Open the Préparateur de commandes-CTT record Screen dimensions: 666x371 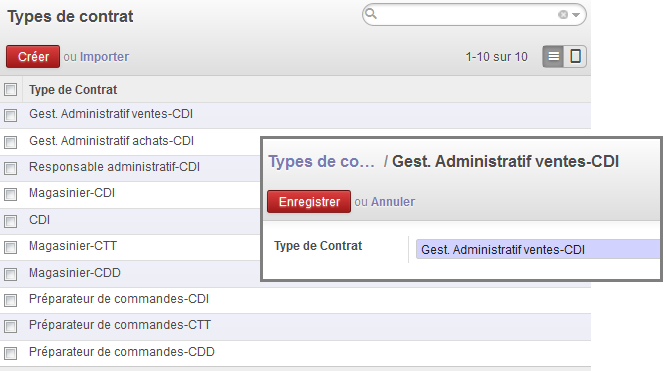click(x=120, y=325)
